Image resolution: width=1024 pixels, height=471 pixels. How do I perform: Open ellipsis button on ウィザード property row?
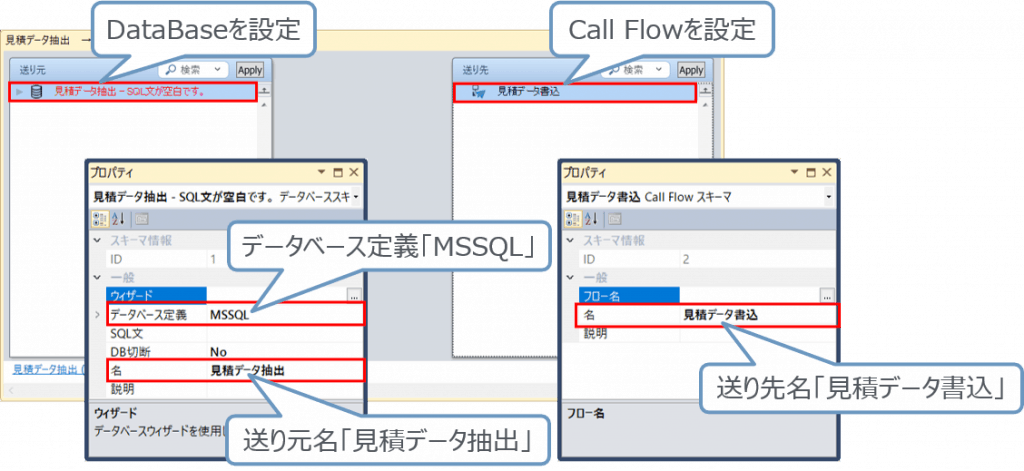pos(353,296)
